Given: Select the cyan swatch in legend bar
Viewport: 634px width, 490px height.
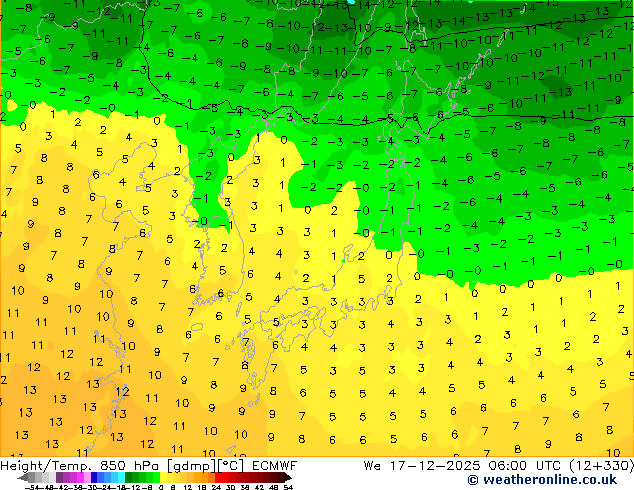Looking at the screenshot, I should tap(121, 477).
